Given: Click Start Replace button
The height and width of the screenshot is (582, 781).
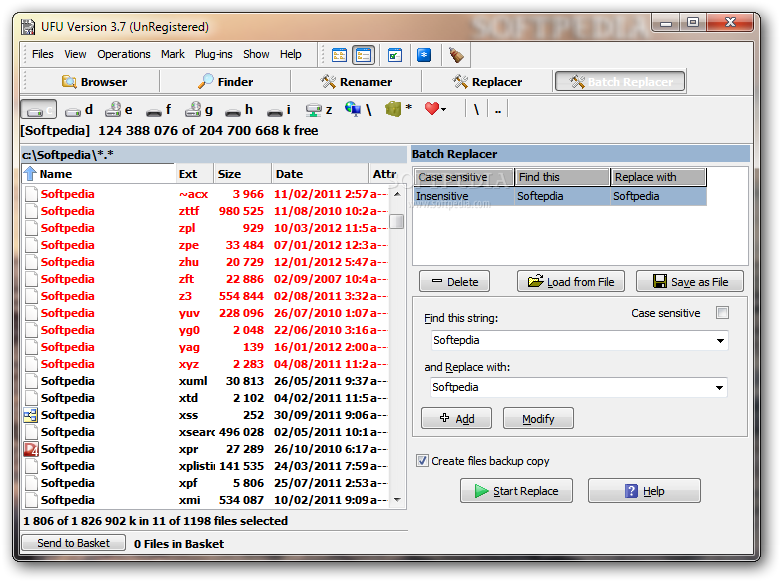Looking at the screenshot, I should coord(516,491).
